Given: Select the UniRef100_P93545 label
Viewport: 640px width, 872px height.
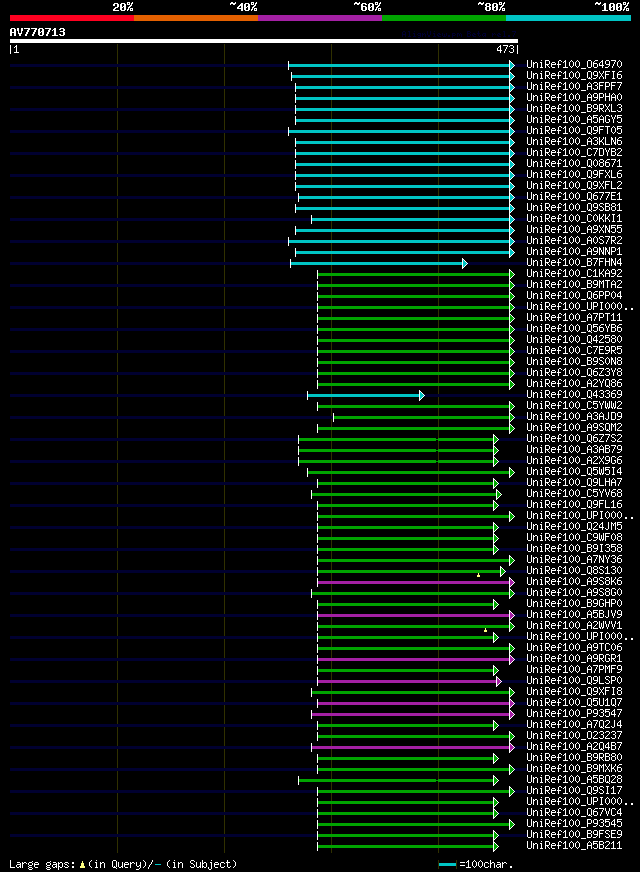Looking at the screenshot, I should click(574, 824).
